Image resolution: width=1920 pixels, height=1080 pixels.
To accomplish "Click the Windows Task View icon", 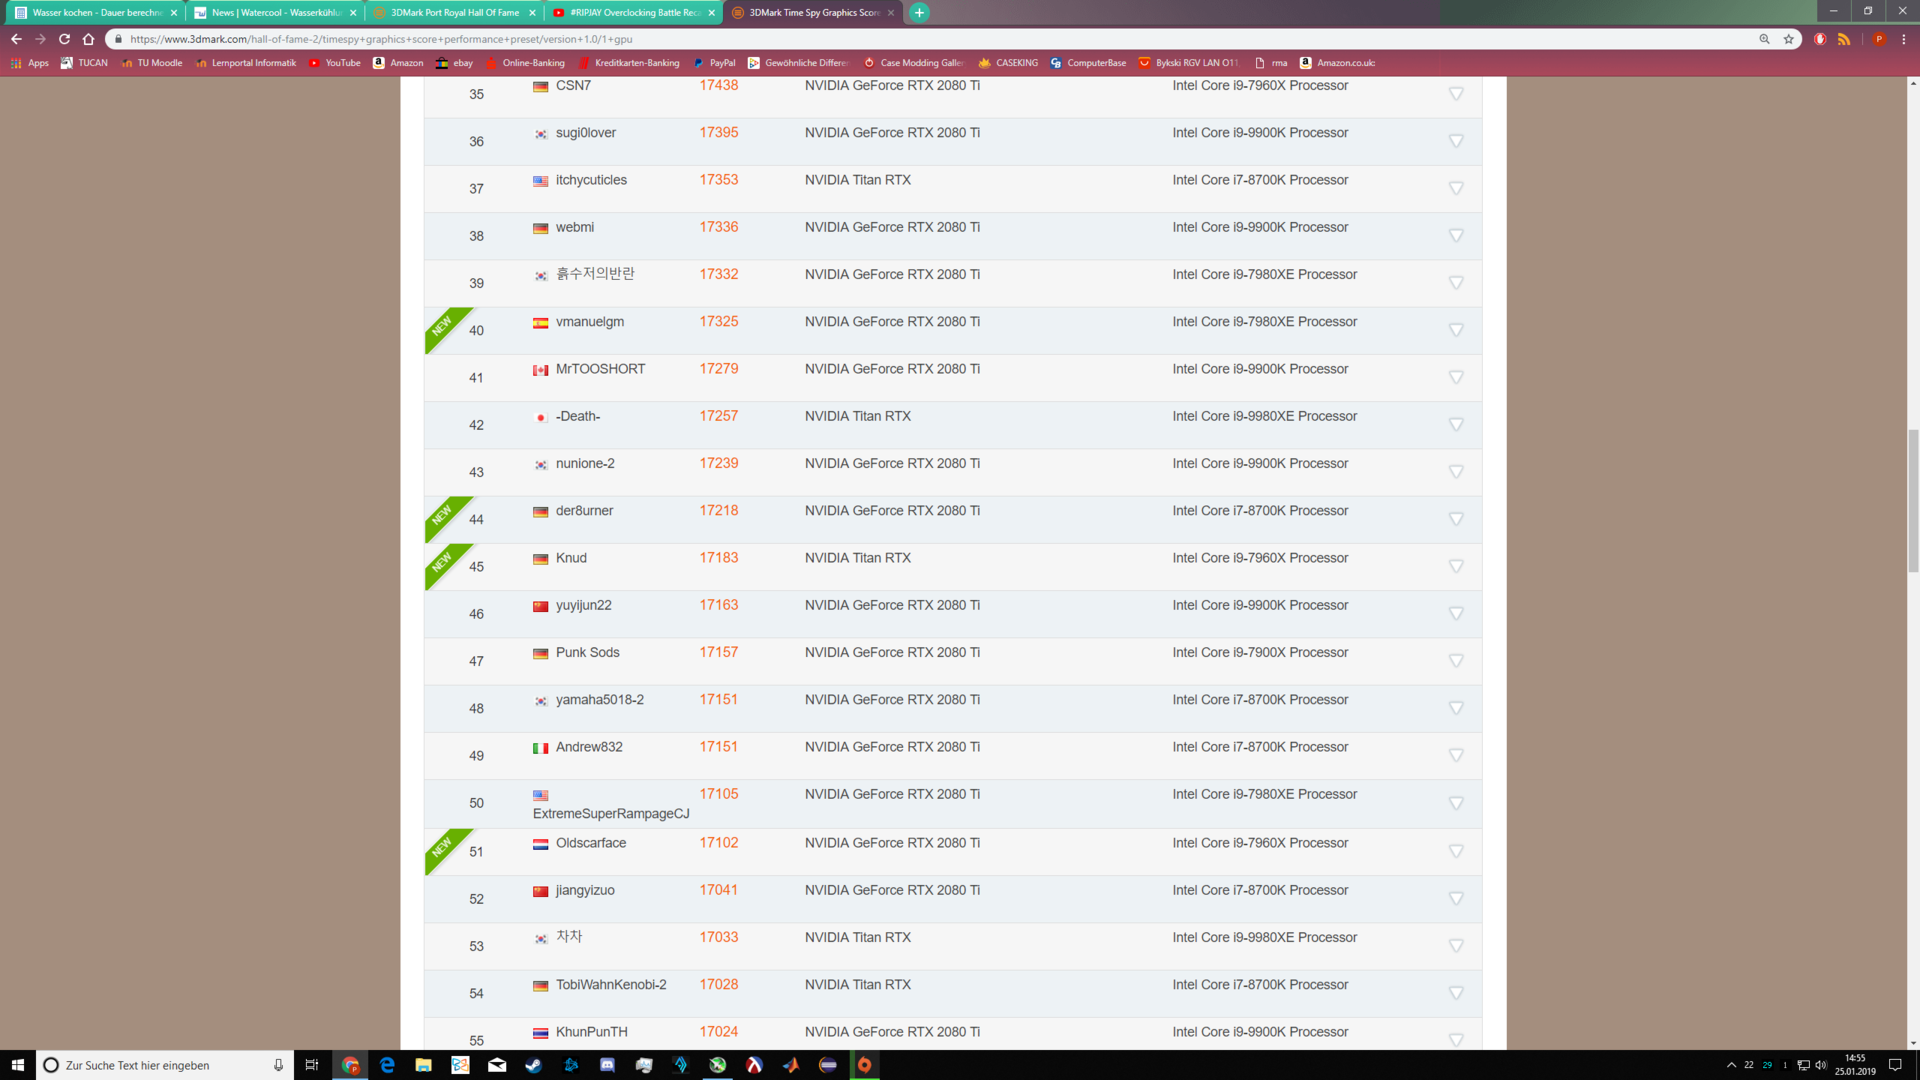I will pos(311,1065).
